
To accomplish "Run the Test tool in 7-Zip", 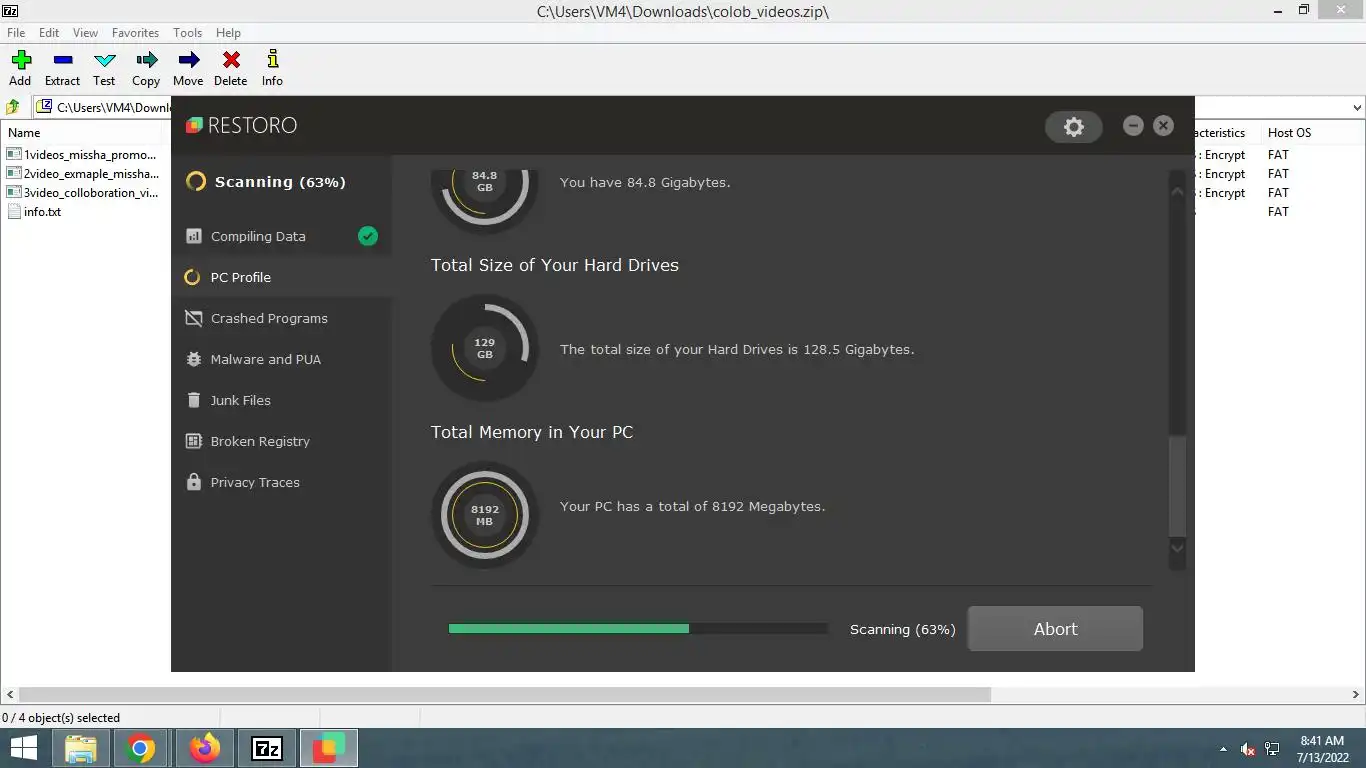I will click(x=104, y=60).
